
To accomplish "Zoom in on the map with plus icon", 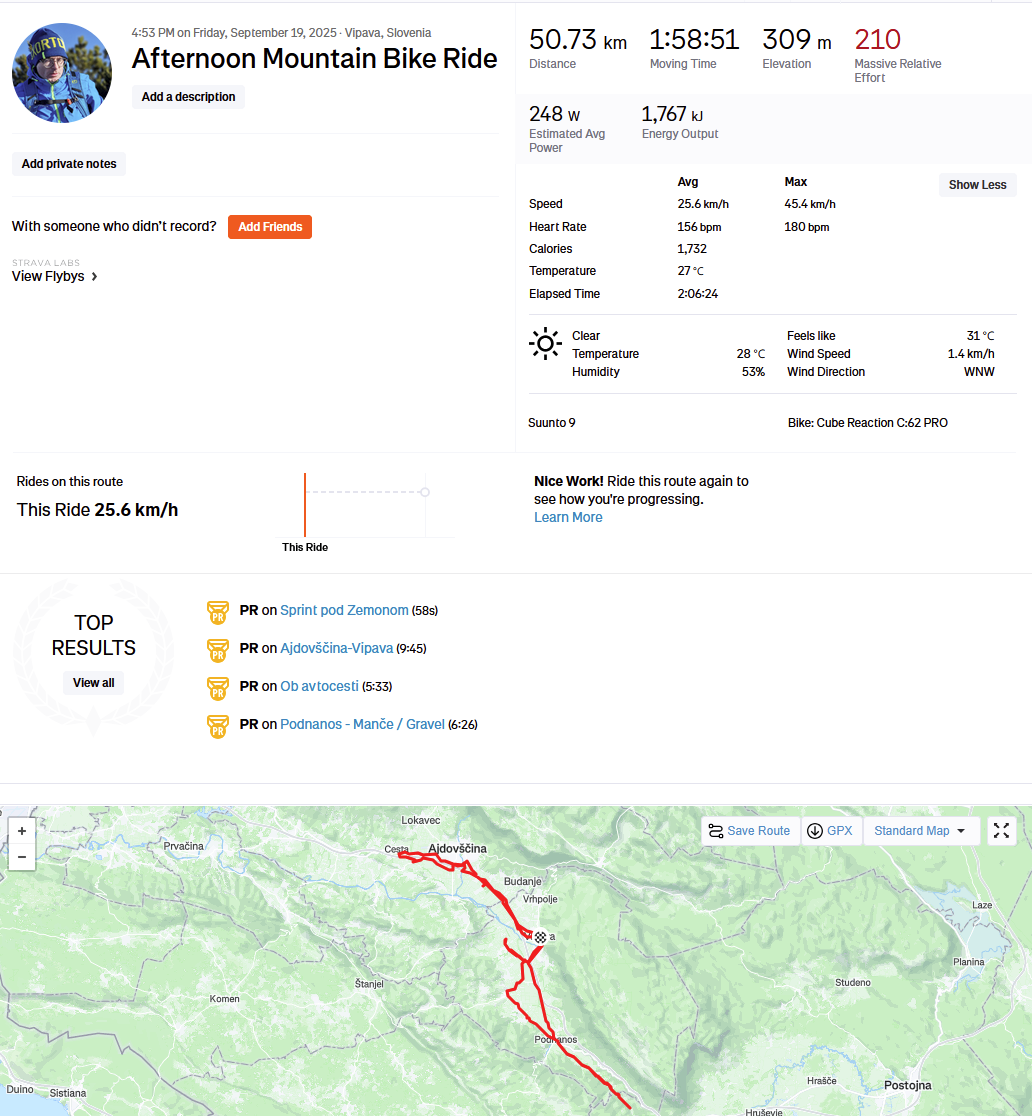I will click(22, 831).
